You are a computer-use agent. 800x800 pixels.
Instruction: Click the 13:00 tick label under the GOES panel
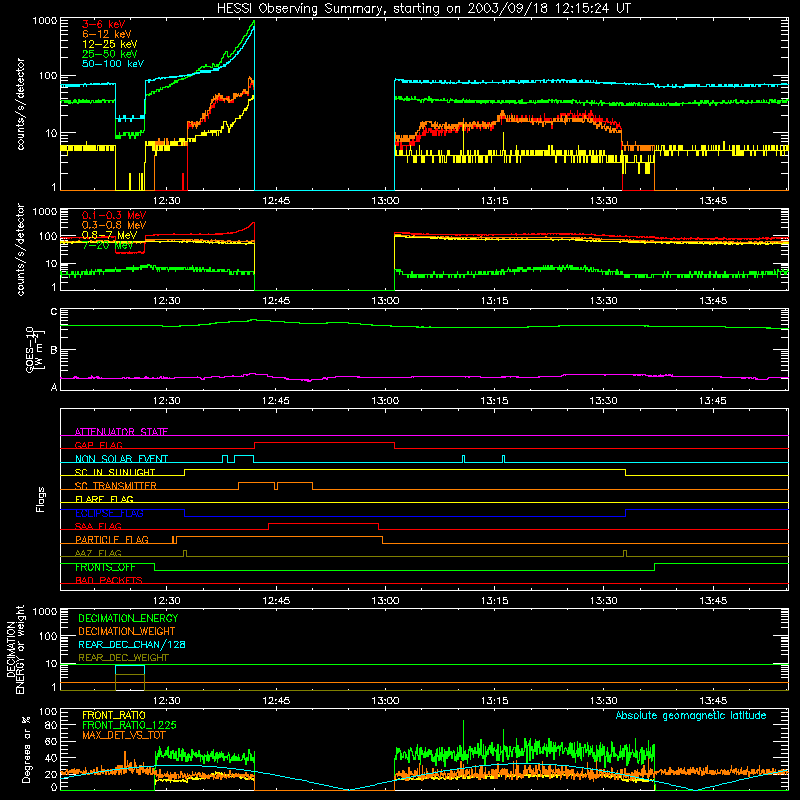[x=385, y=401]
